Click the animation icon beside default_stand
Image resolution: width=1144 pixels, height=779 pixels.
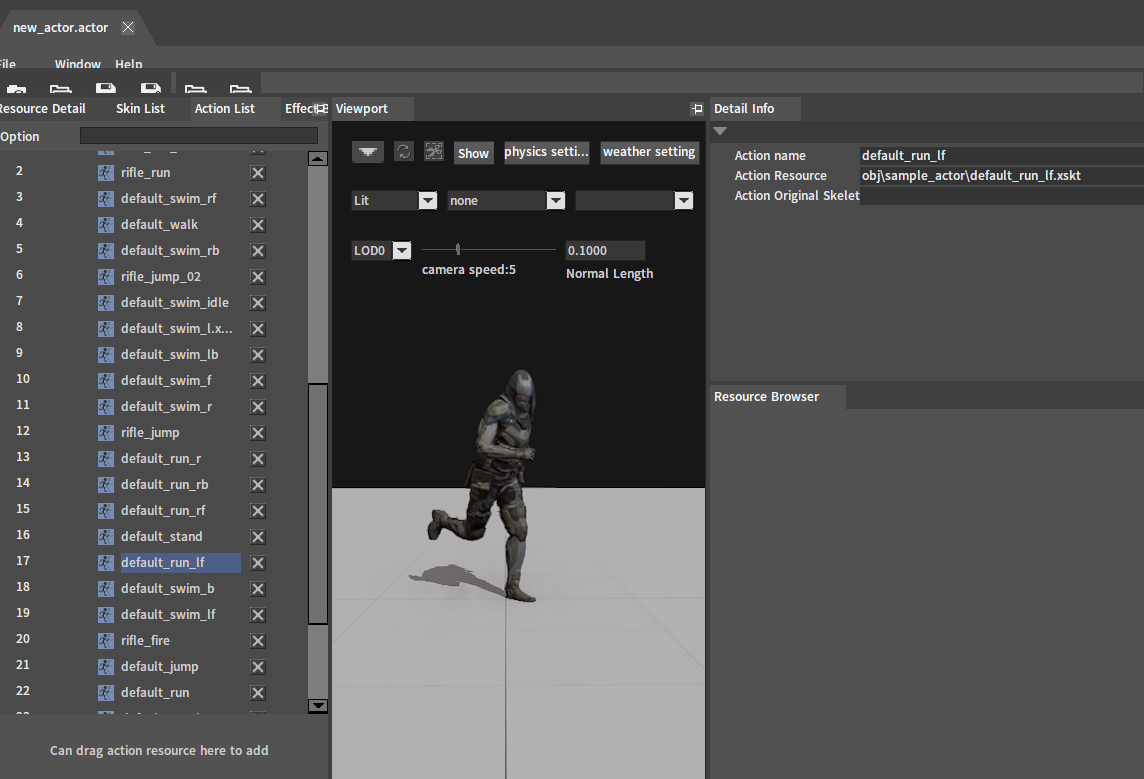[106, 537]
